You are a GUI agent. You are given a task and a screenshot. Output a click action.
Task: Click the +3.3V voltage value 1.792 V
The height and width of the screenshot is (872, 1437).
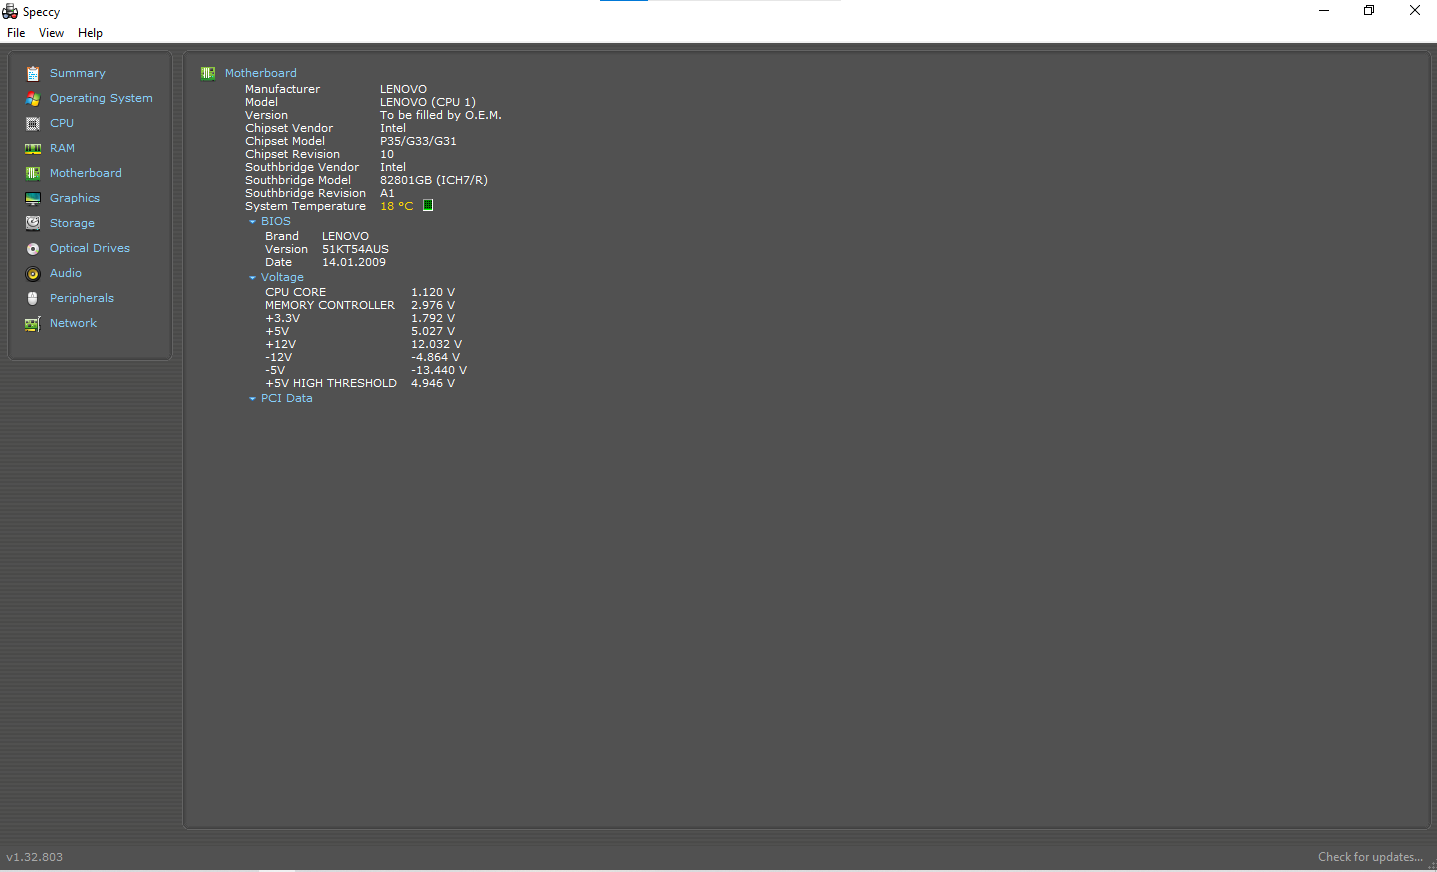point(433,318)
